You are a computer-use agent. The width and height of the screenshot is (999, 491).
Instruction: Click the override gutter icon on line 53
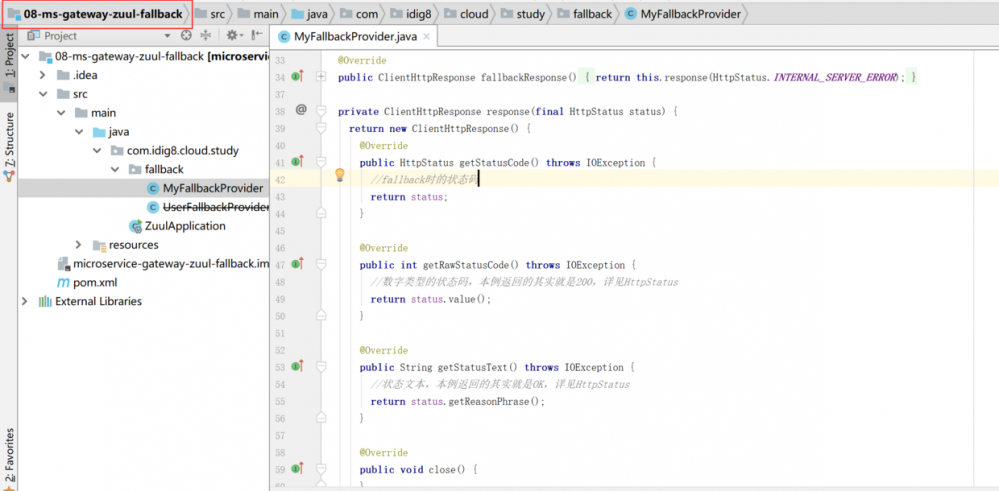coord(297,367)
